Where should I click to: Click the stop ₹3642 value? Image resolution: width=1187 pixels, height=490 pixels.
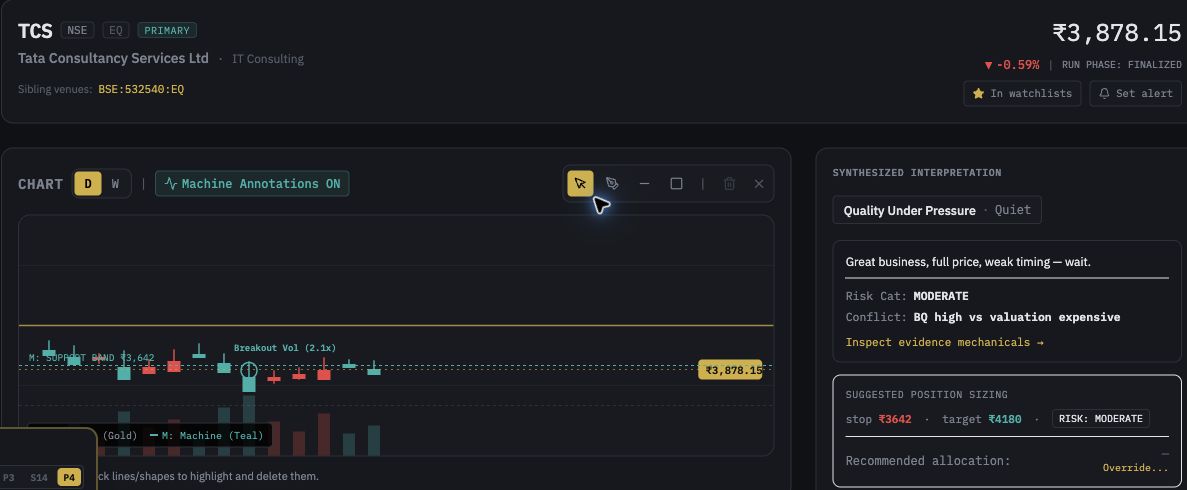tap(895, 419)
